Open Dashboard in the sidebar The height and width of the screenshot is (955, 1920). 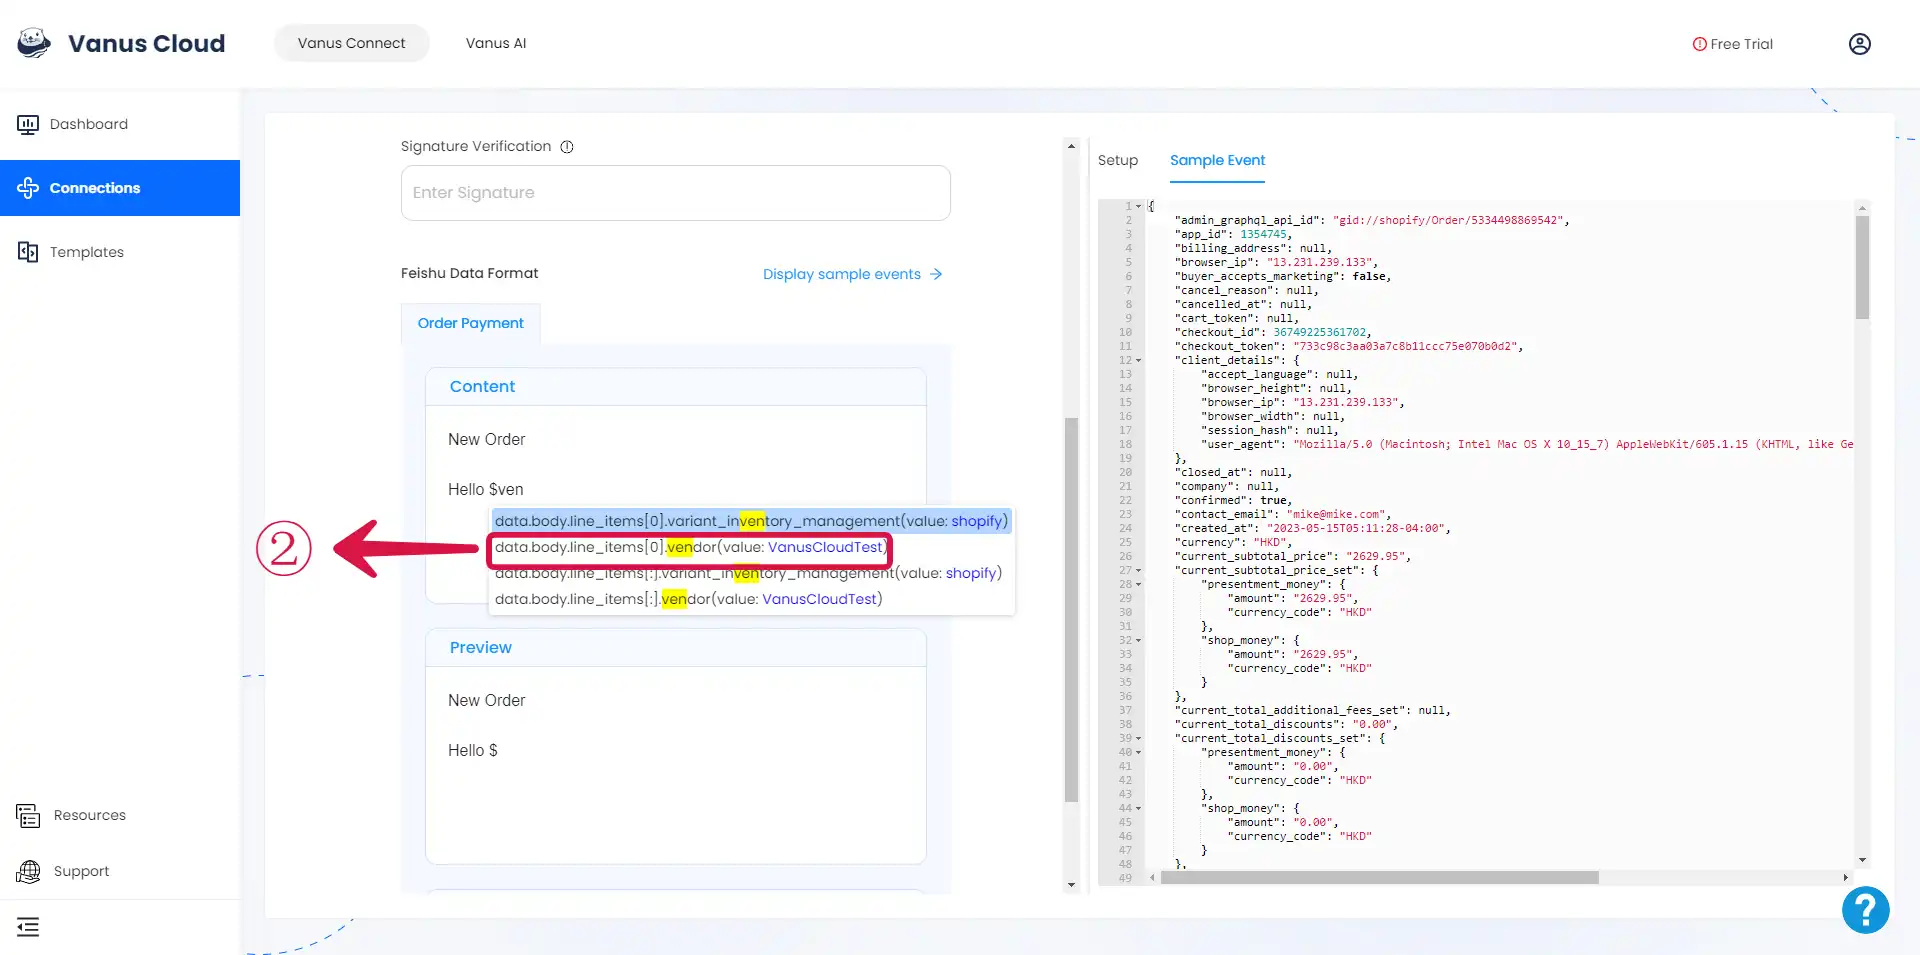120,124
